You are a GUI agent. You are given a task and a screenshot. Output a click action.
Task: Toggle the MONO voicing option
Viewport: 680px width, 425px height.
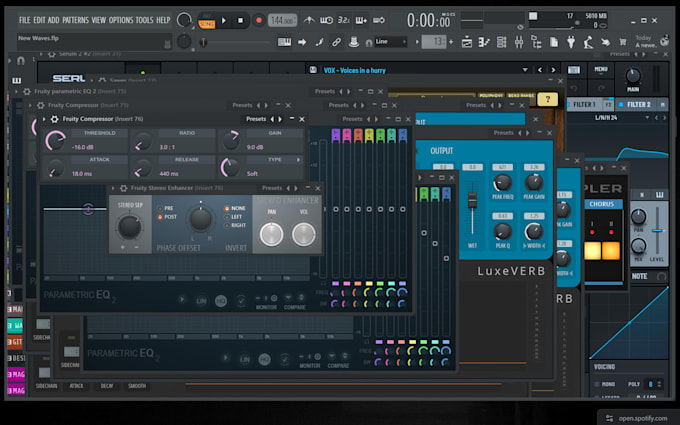(x=605, y=384)
